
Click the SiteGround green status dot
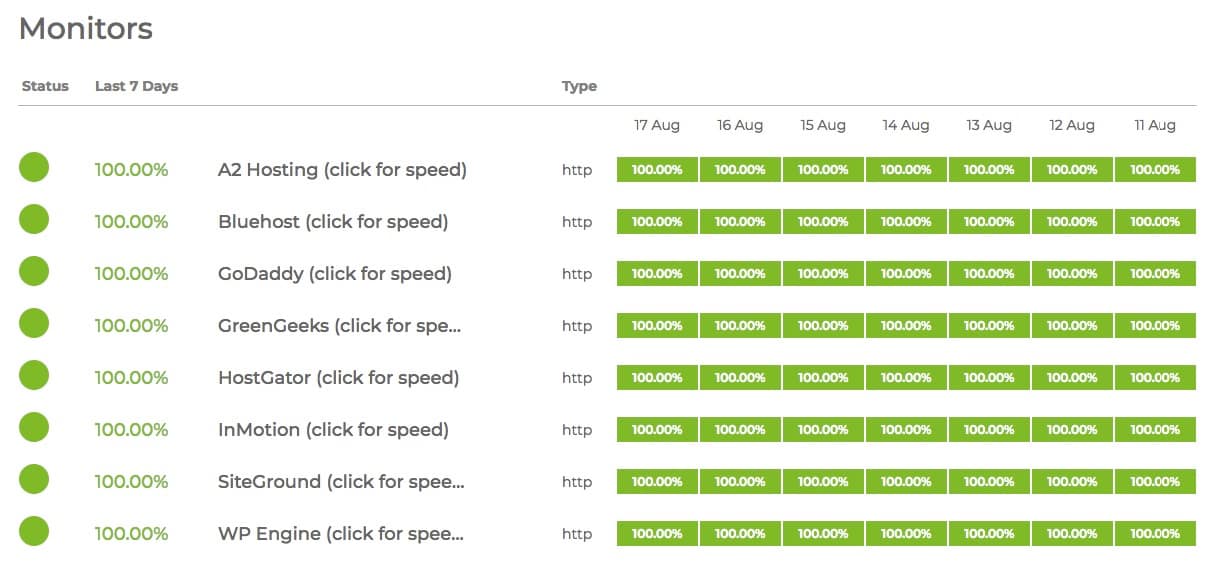point(34,479)
